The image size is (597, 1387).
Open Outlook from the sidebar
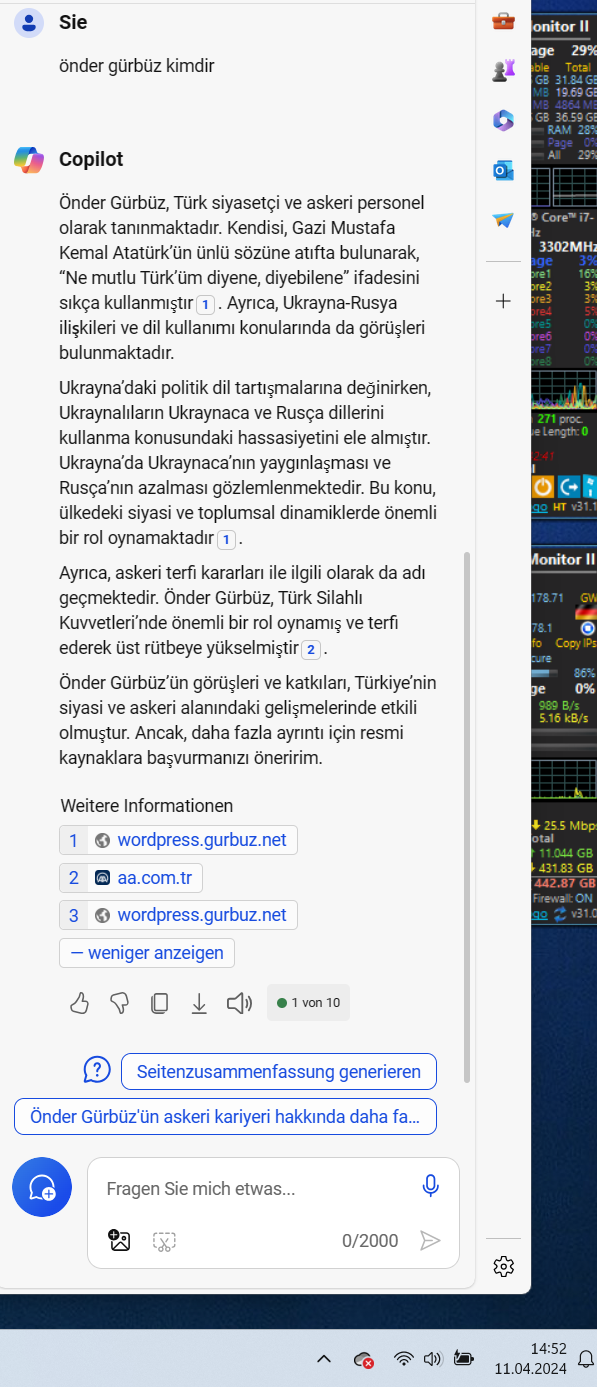point(503,171)
